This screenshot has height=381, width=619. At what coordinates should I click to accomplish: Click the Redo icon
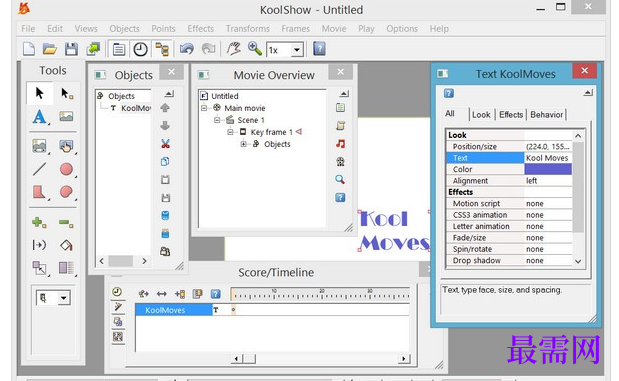(208, 49)
